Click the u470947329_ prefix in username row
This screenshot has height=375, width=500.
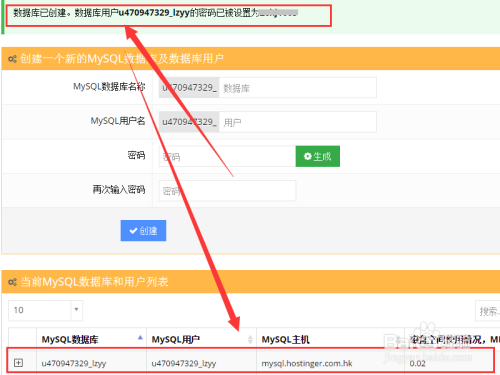189,122
